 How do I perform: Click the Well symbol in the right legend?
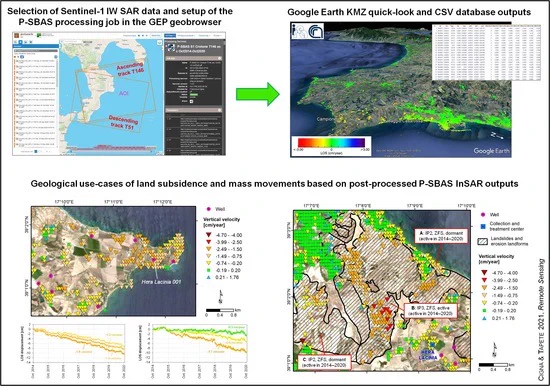point(483,214)
